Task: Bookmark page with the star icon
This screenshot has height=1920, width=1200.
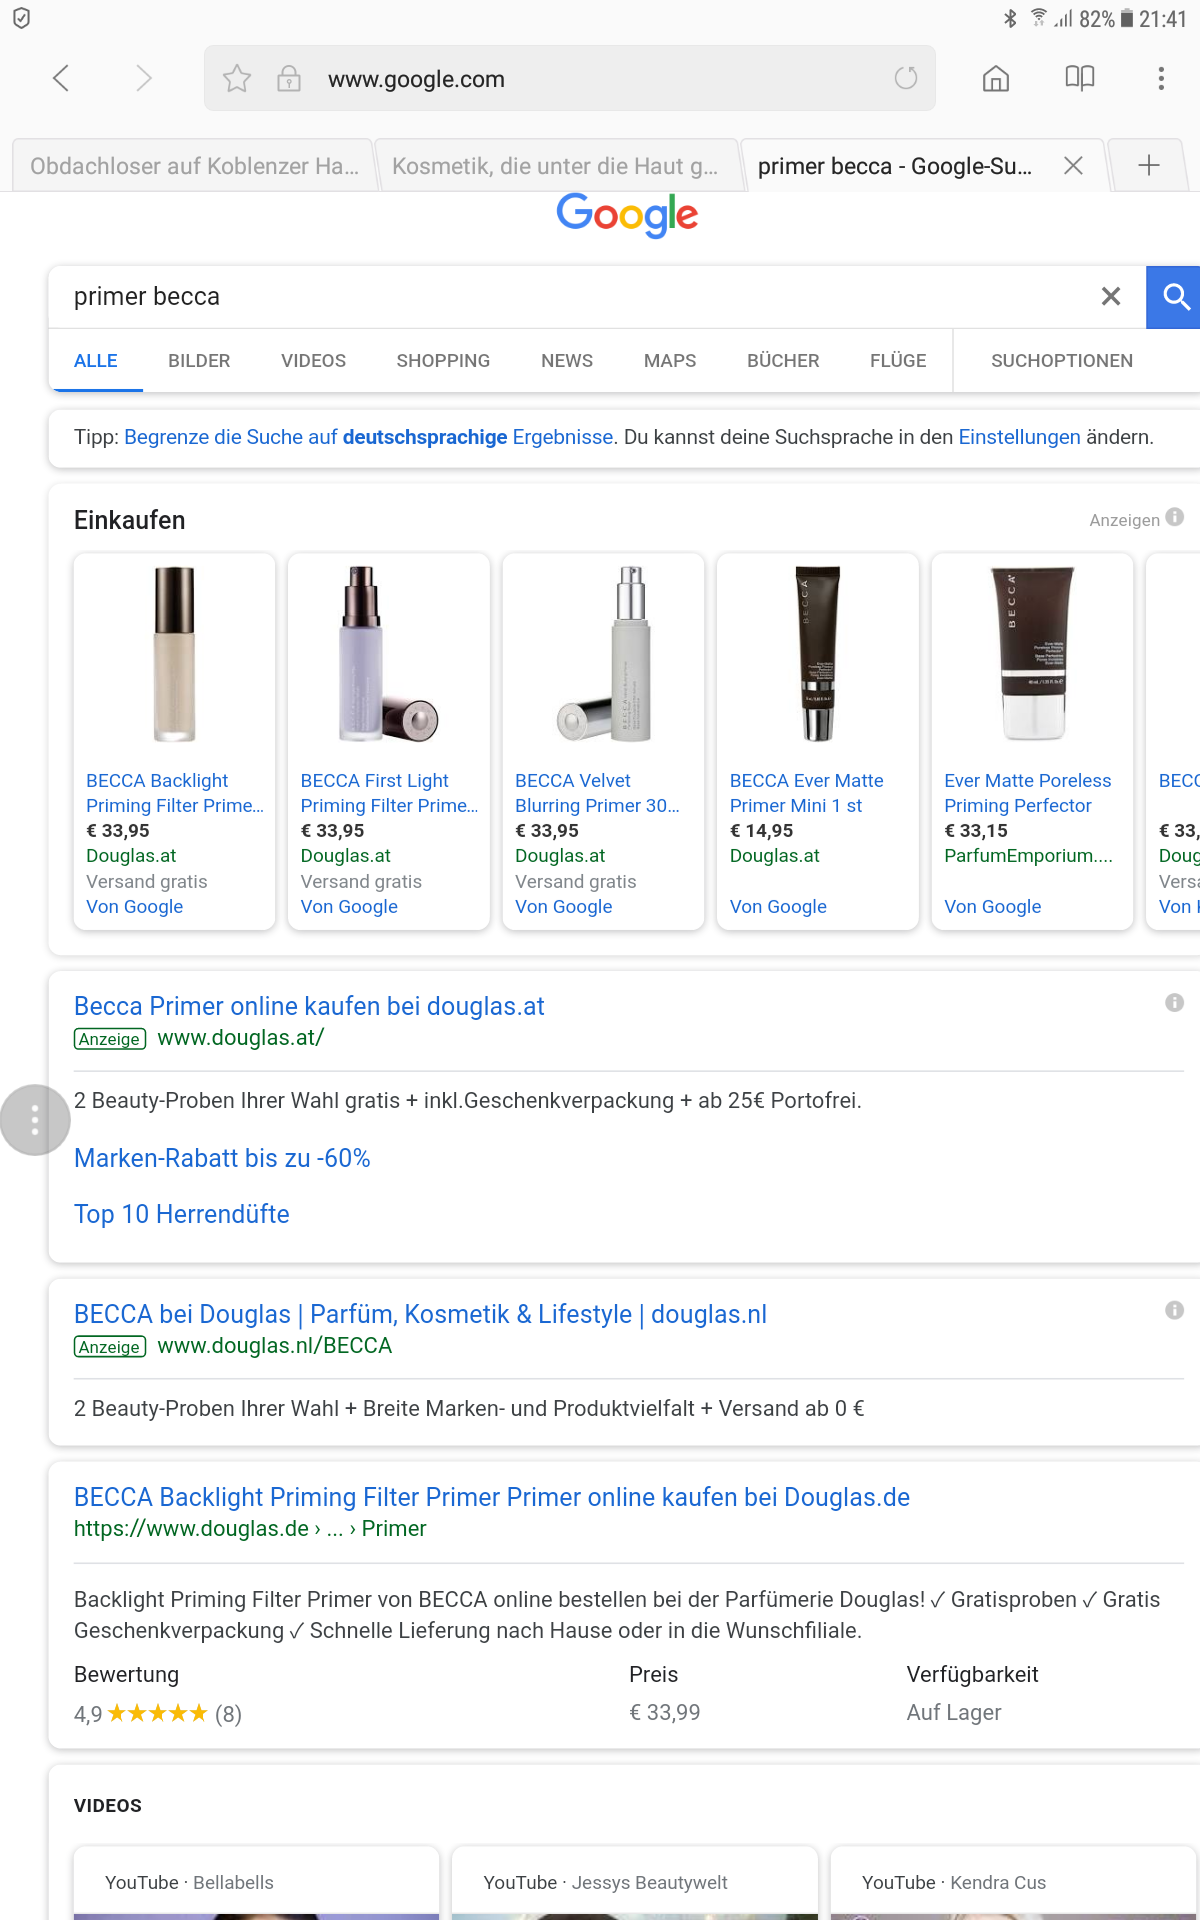Action: pos(237,78)
